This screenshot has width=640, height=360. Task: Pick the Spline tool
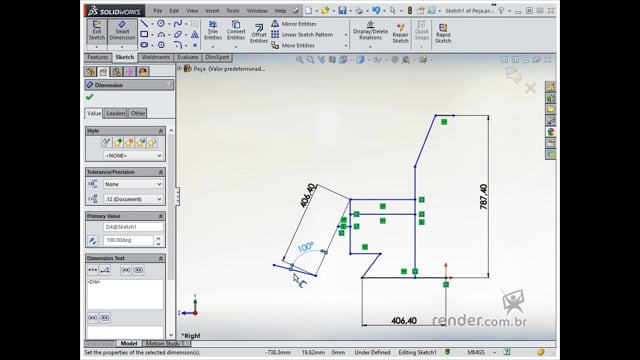[178, 24]
